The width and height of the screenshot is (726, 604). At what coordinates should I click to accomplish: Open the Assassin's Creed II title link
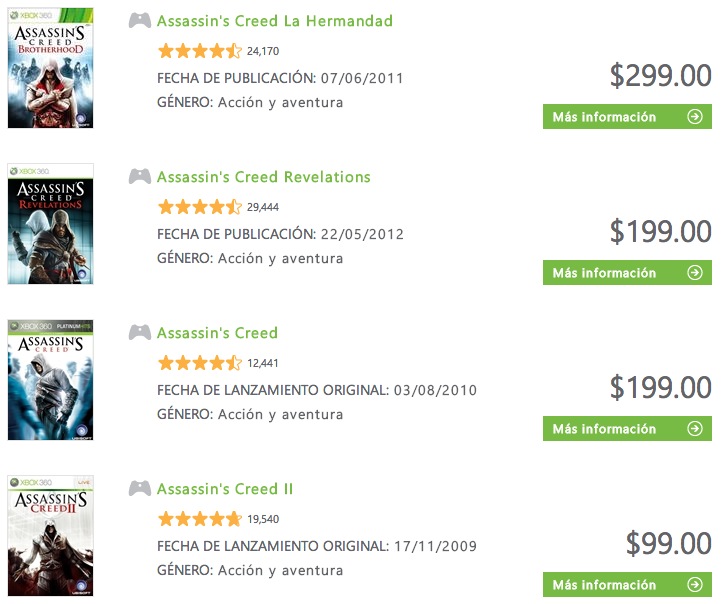(224, 489)
